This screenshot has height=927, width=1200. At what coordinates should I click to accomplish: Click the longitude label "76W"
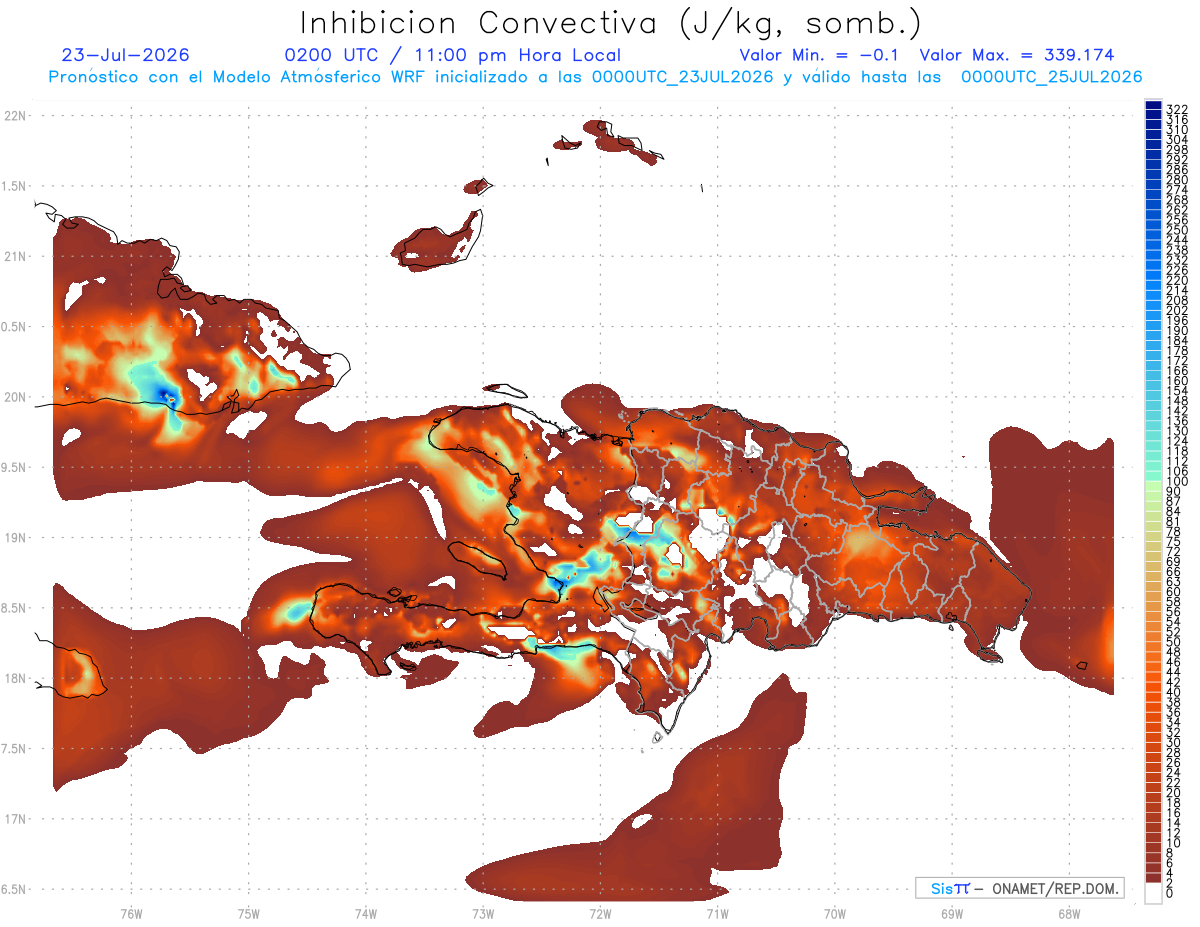[131, 913]
